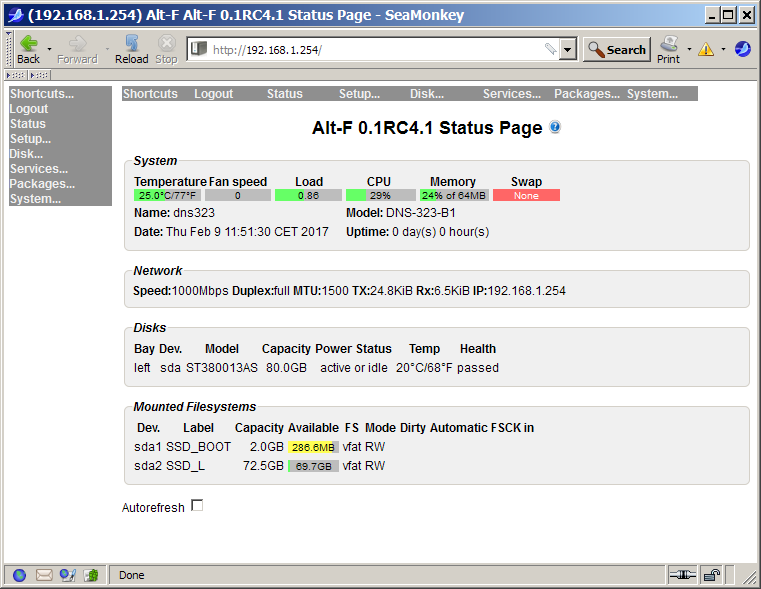Click the yellow warning triangle icon

click(x=706, y=49)
